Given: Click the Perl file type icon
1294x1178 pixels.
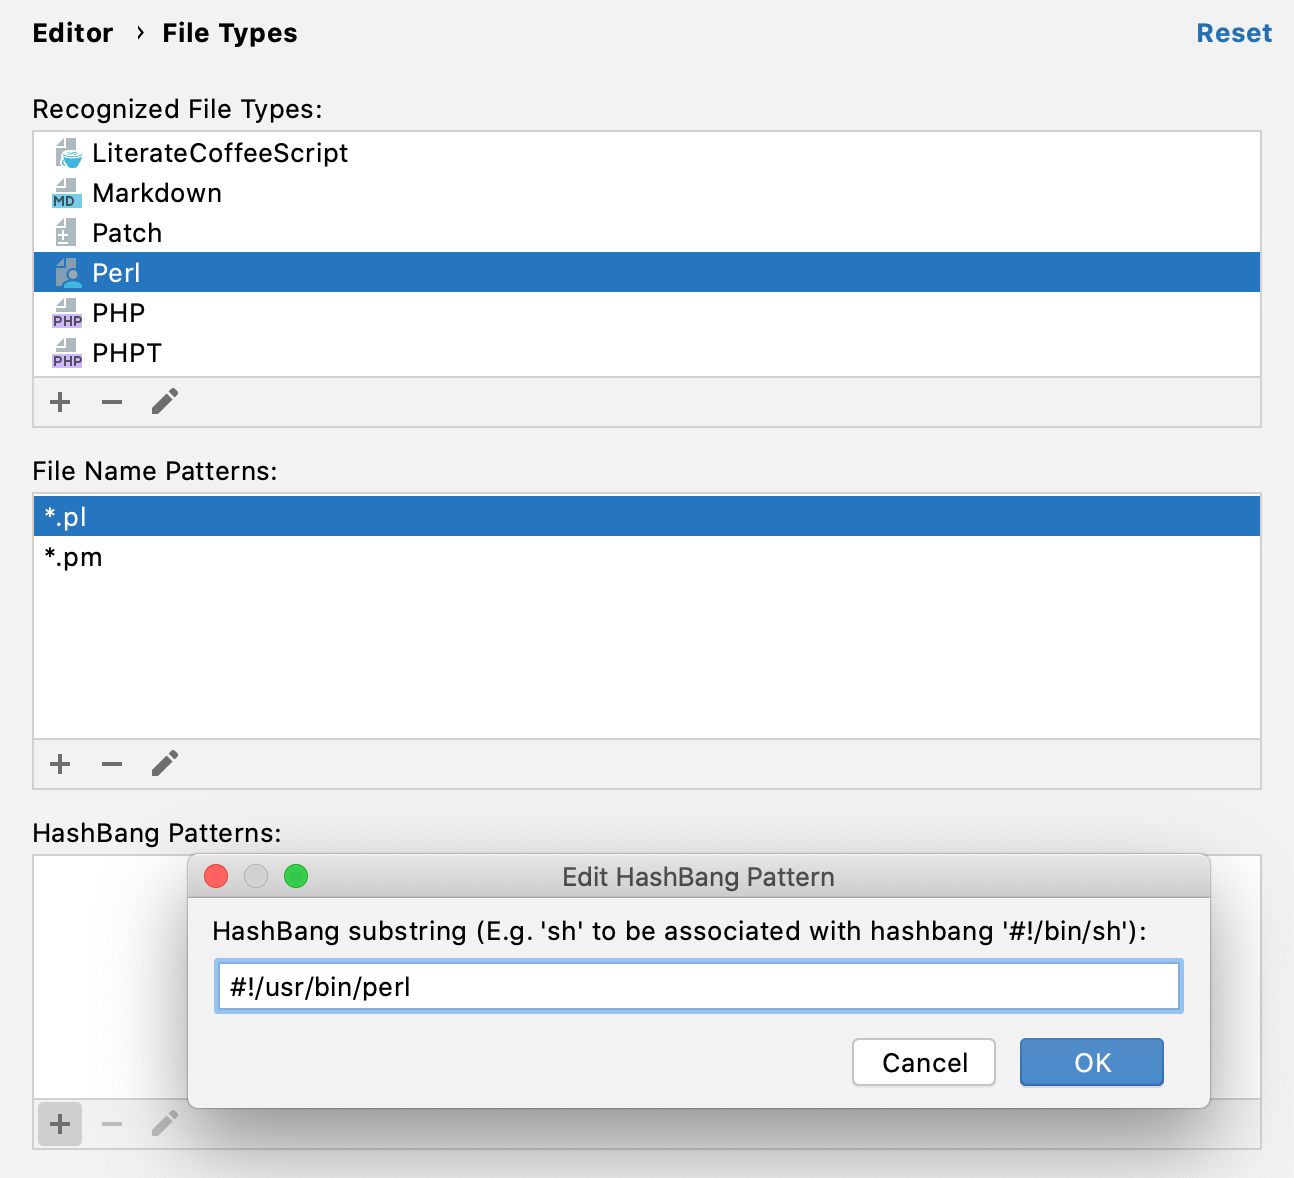Looking at the screenshot, I should pos(67,273).
